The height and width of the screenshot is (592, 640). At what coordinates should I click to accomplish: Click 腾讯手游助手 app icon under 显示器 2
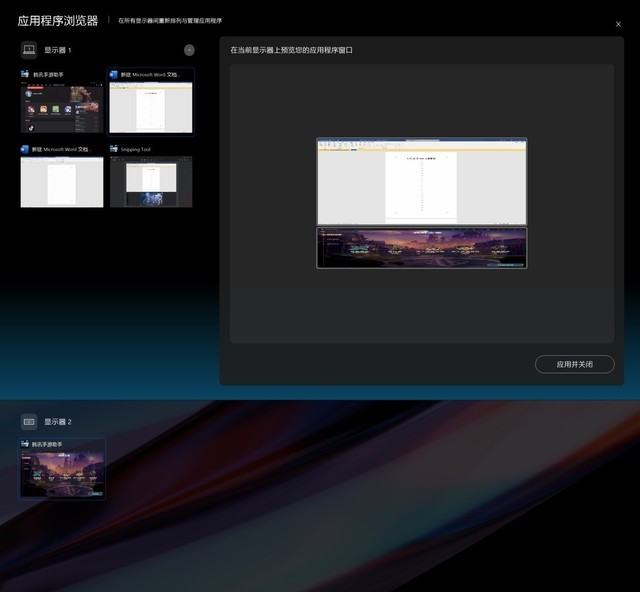click(26, 444)
